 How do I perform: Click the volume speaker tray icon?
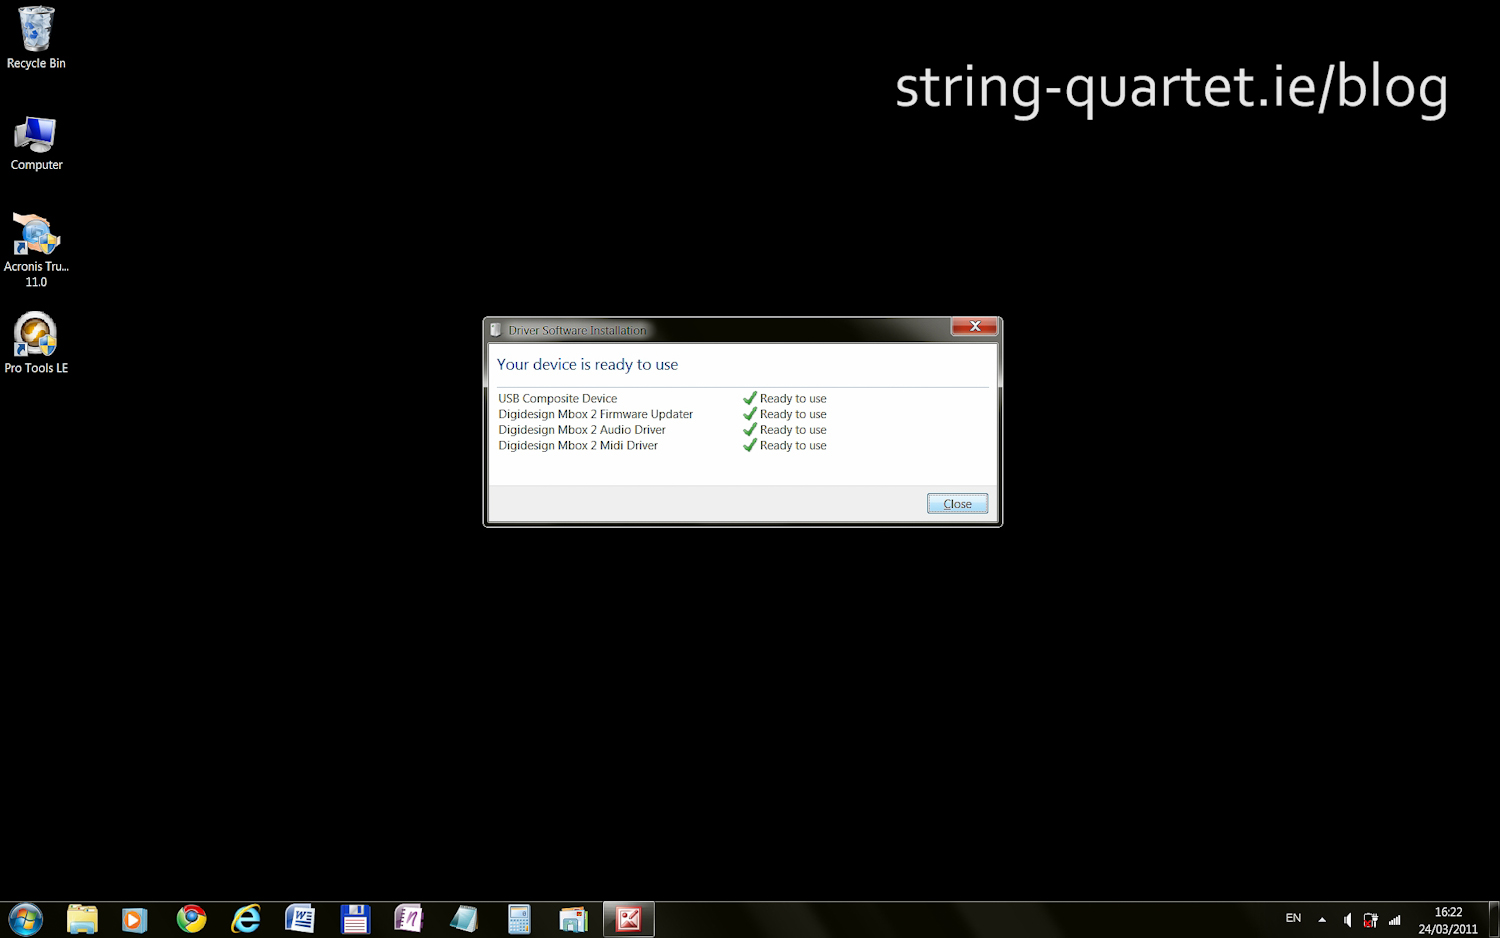pyautogui.click(x=1347, y=920)
